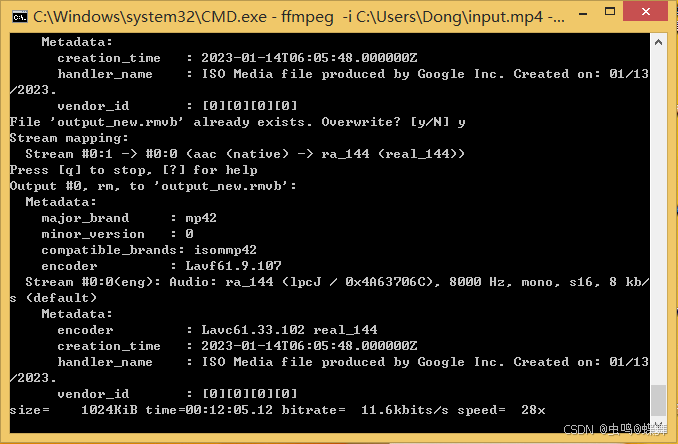Click the 'speed= 28x' value
This screenshot has width=678, height=444.
[x=502, y=410]
